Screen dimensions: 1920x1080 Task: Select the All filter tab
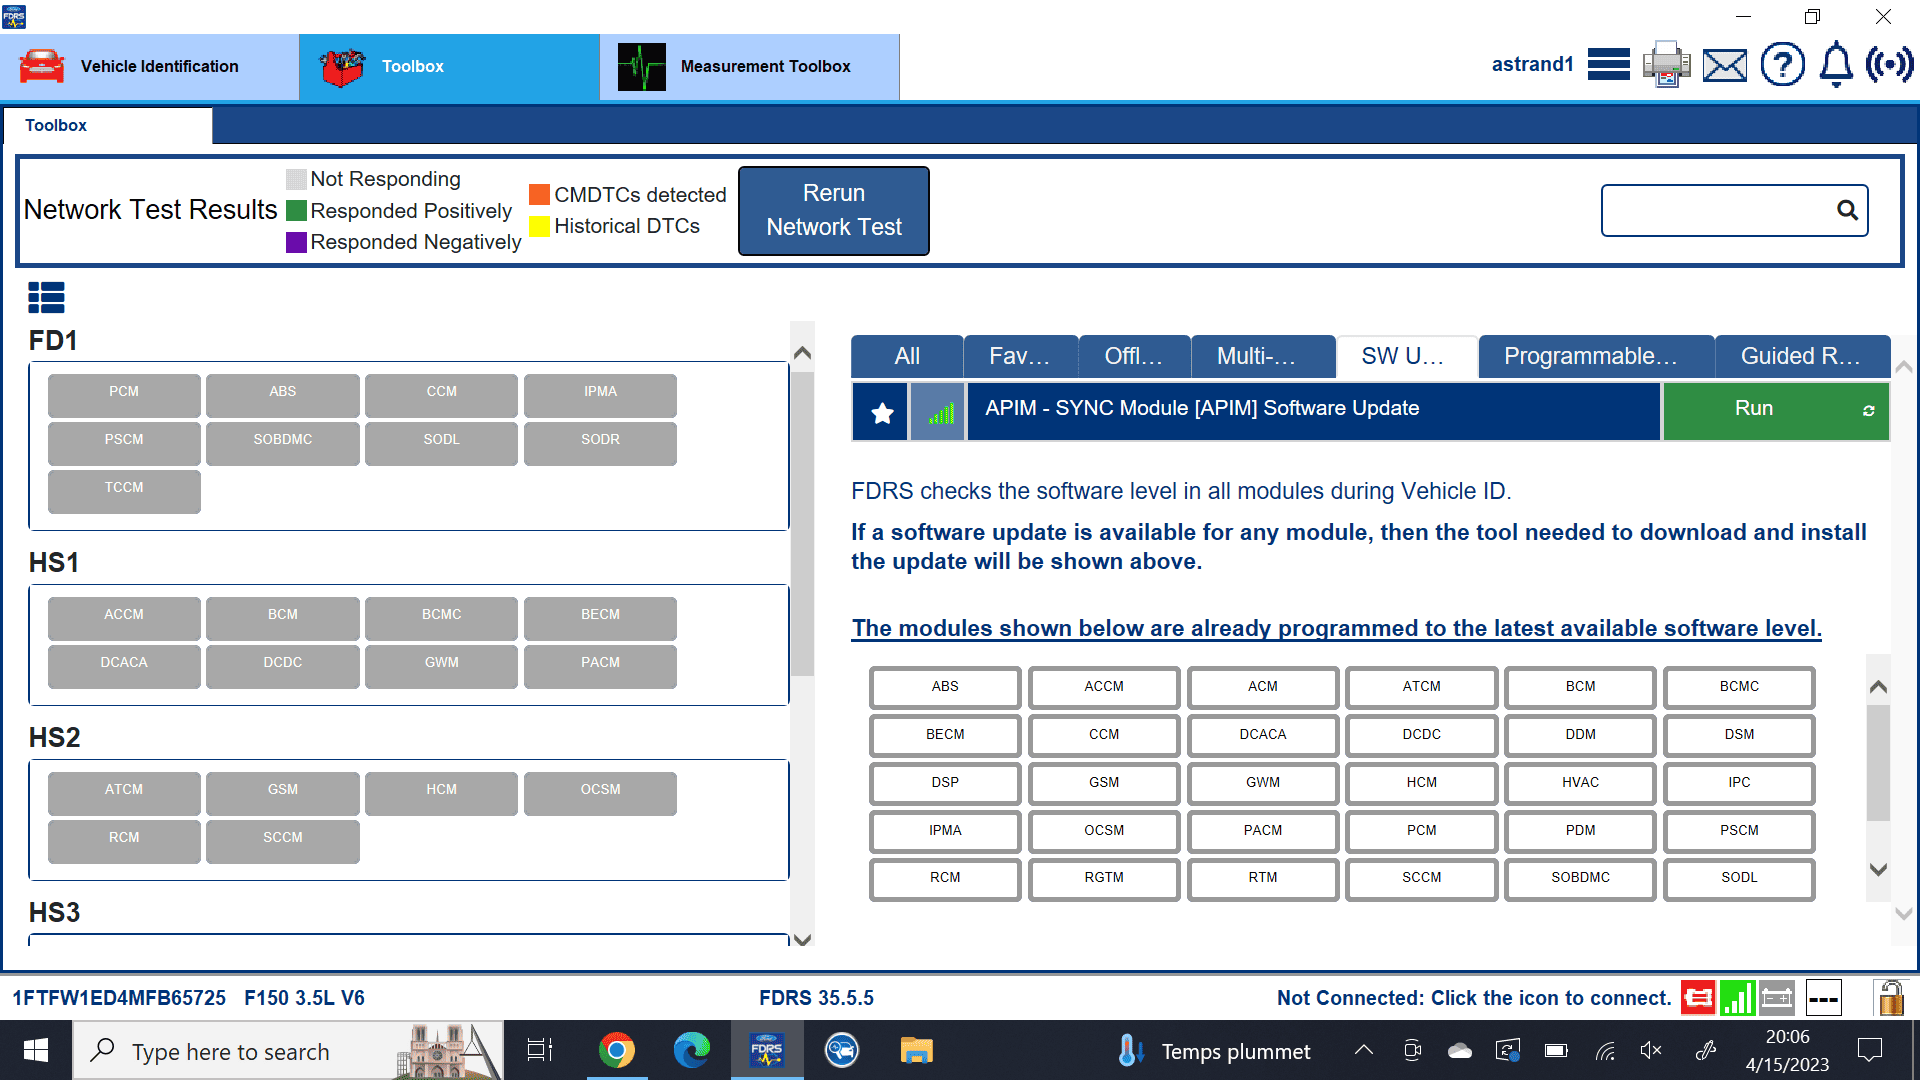click(907, 356)
